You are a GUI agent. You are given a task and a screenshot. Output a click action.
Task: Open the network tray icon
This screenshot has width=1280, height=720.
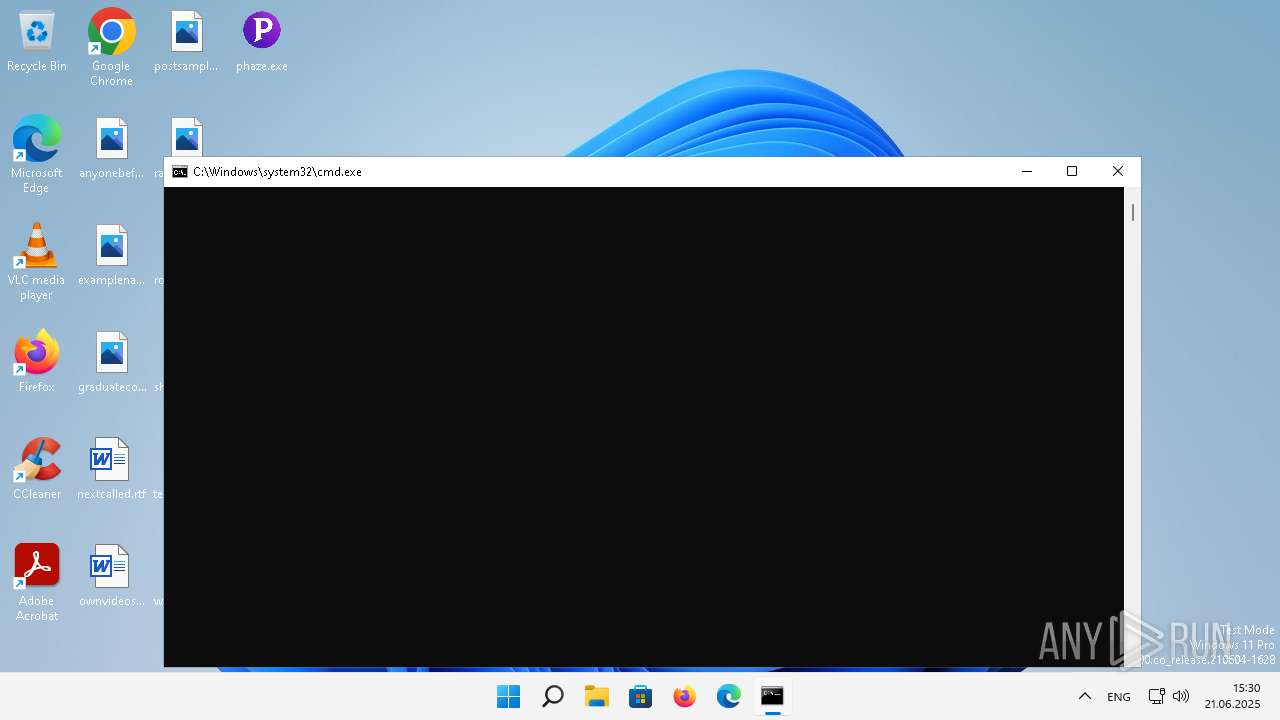click(1156, 696)
